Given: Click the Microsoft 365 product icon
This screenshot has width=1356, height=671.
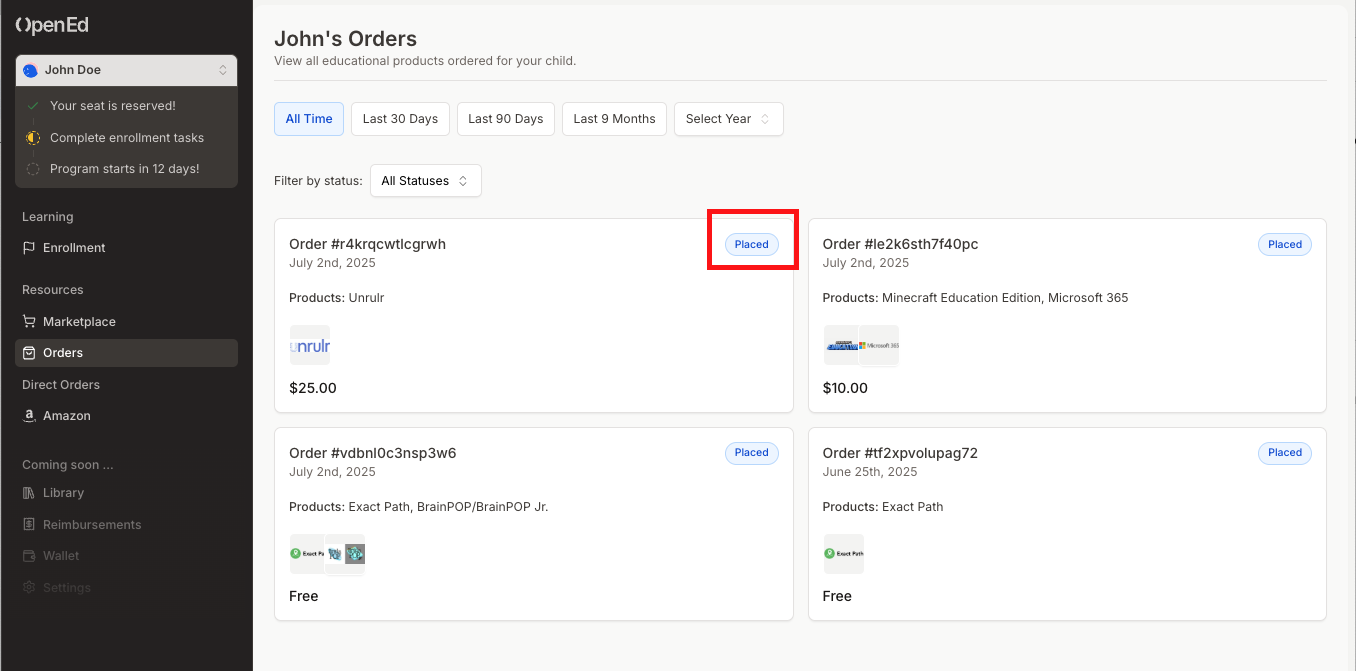Looking at the screenshot, I should (880, 346).
